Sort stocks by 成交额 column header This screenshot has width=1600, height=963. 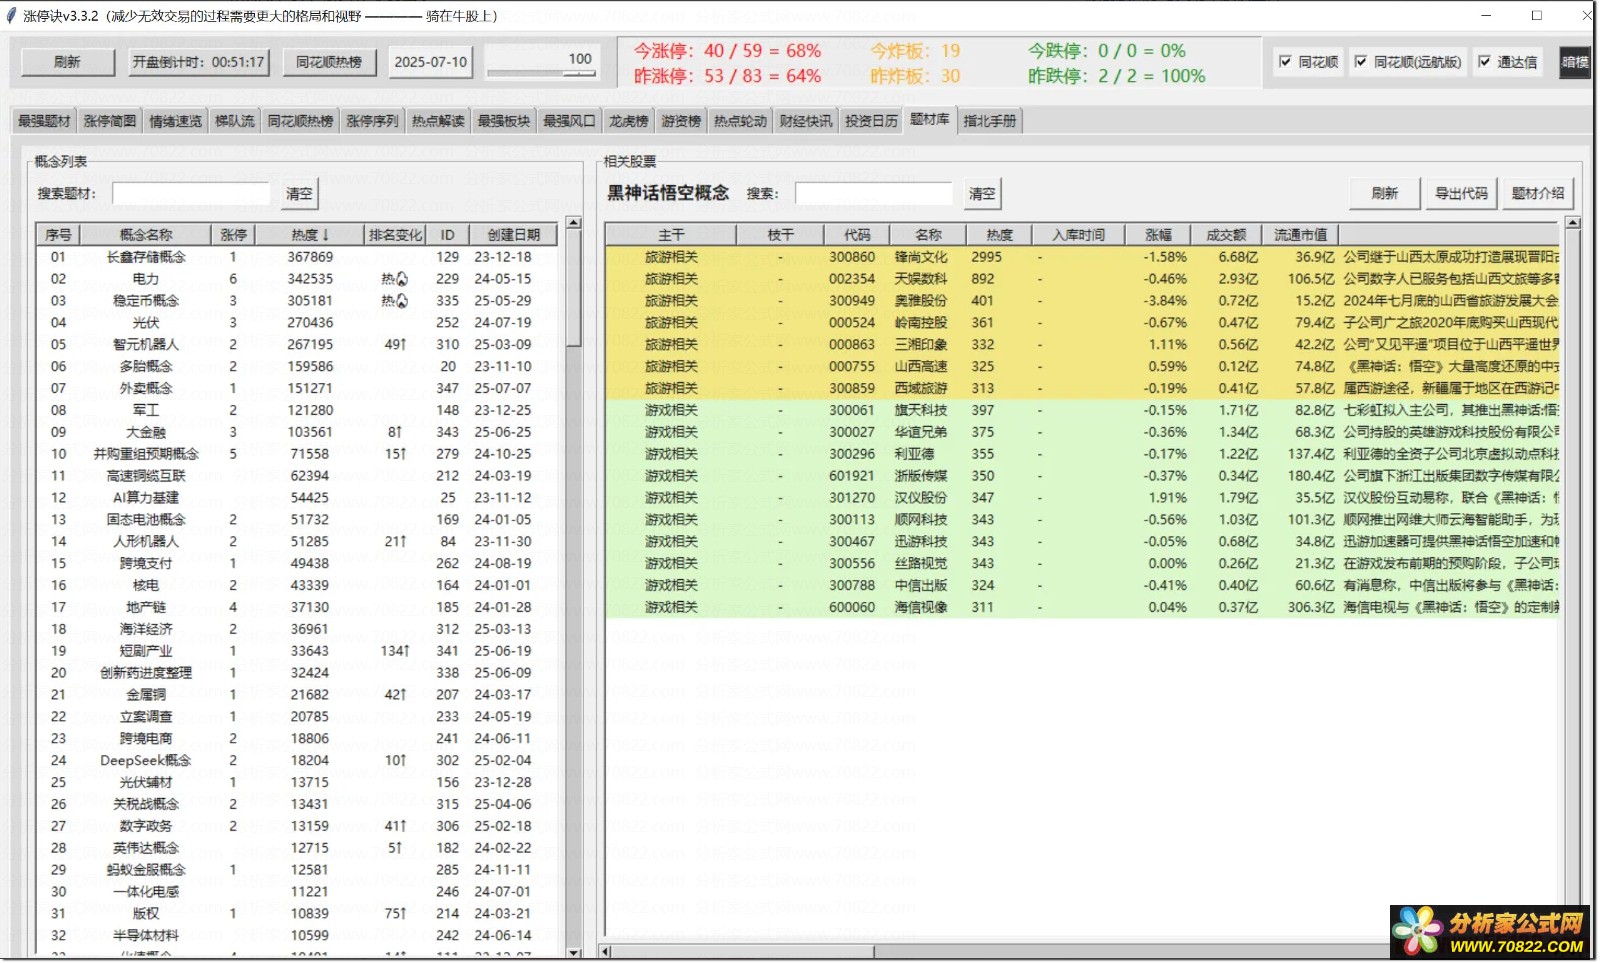click(x=1226, y=235)
